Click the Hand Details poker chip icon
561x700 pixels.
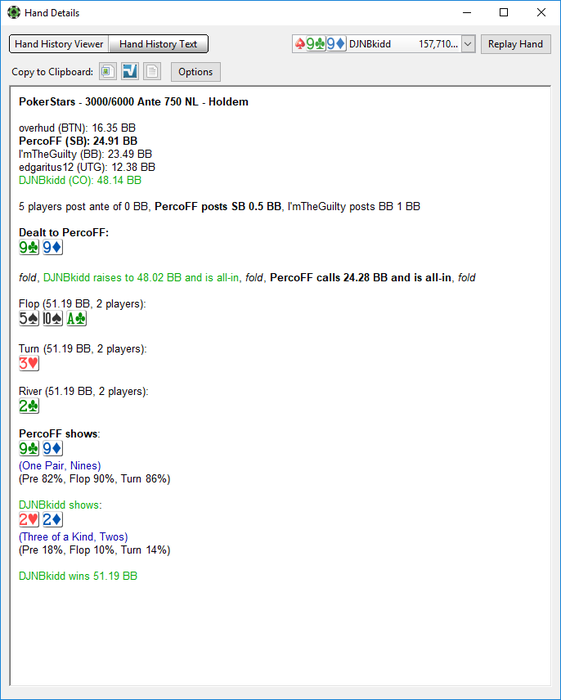[14, 12]
